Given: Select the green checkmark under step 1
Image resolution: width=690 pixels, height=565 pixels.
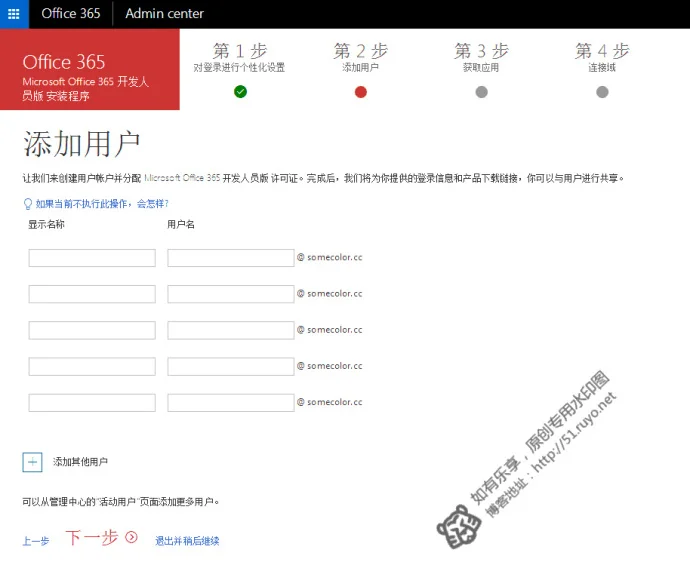Looking at the screenshot, I should click(x=240, y=92).
